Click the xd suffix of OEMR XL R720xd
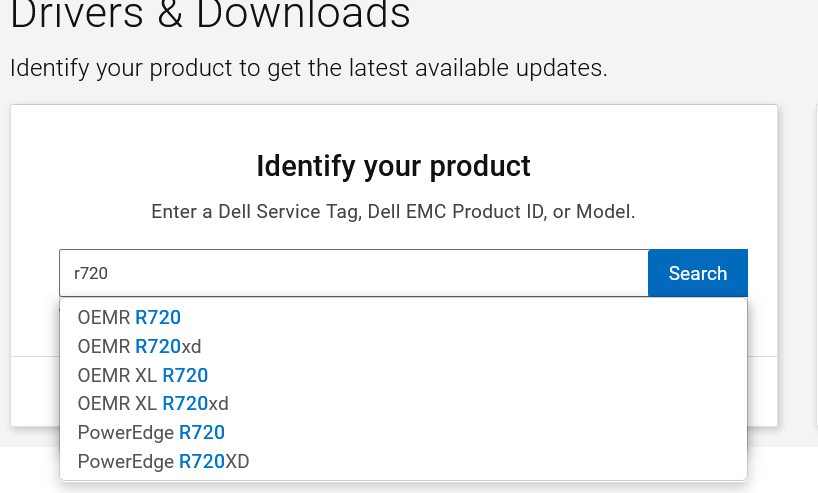 219,404
